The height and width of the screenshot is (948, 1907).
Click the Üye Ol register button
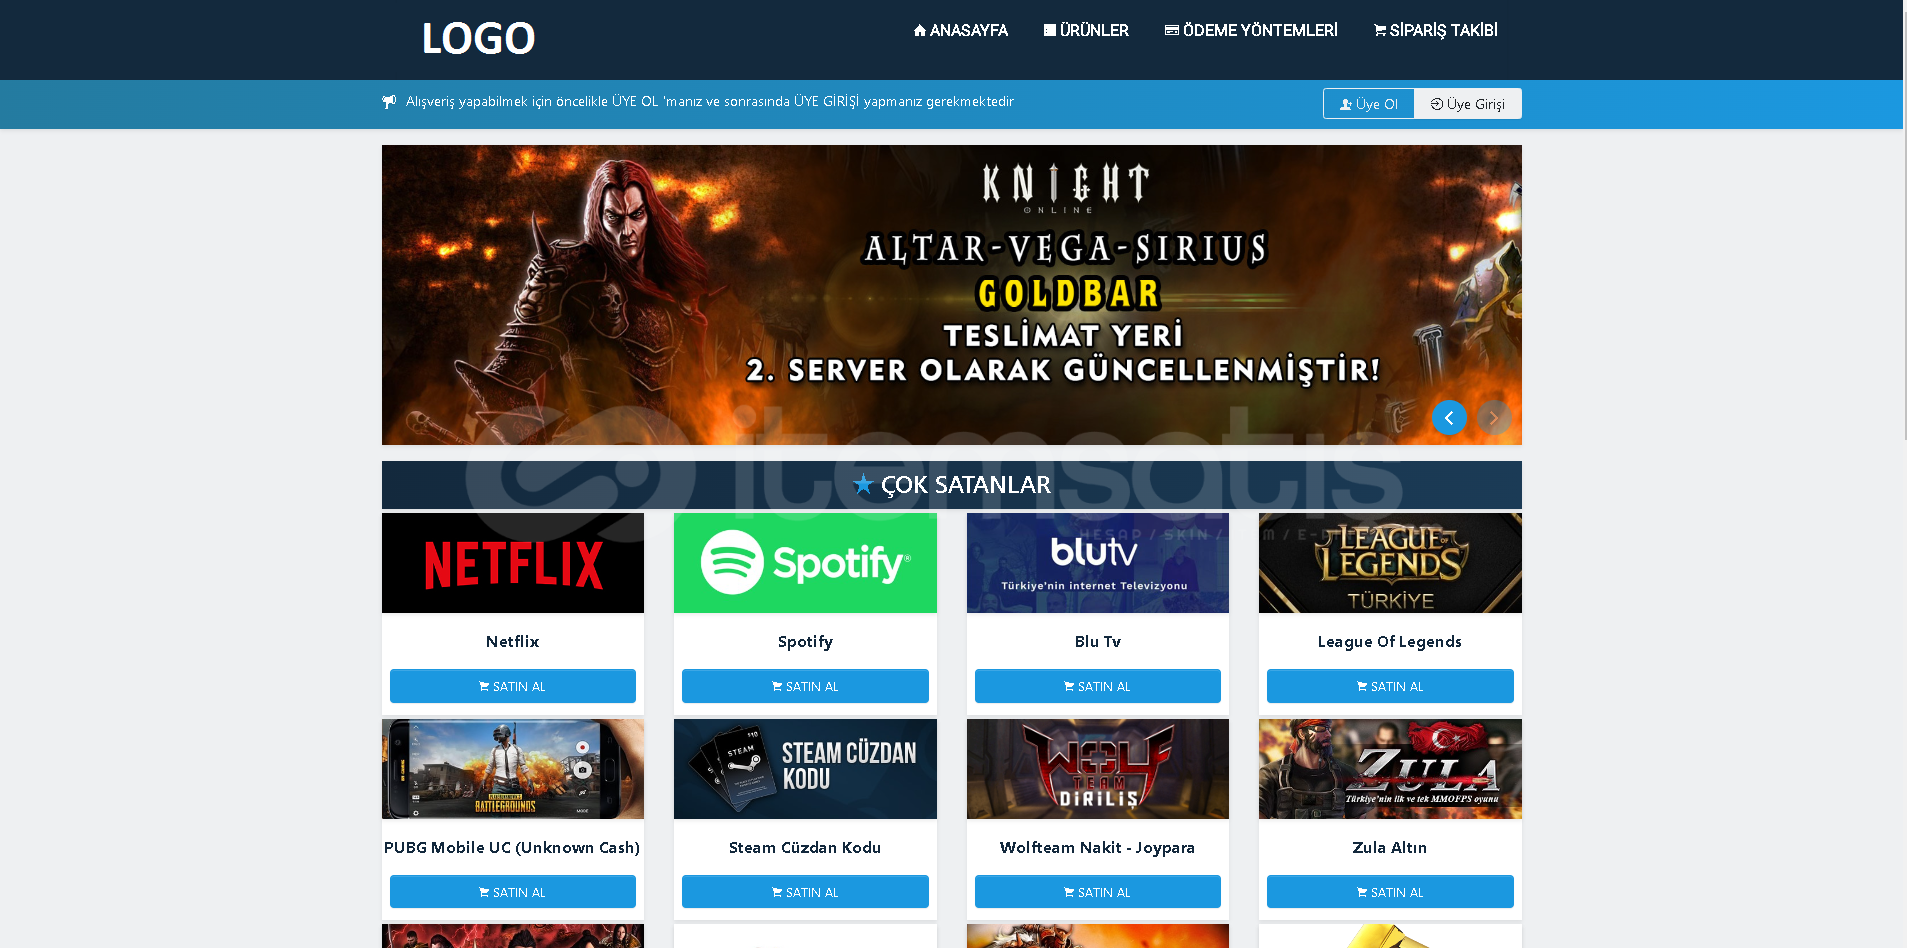coord(1368,104)
